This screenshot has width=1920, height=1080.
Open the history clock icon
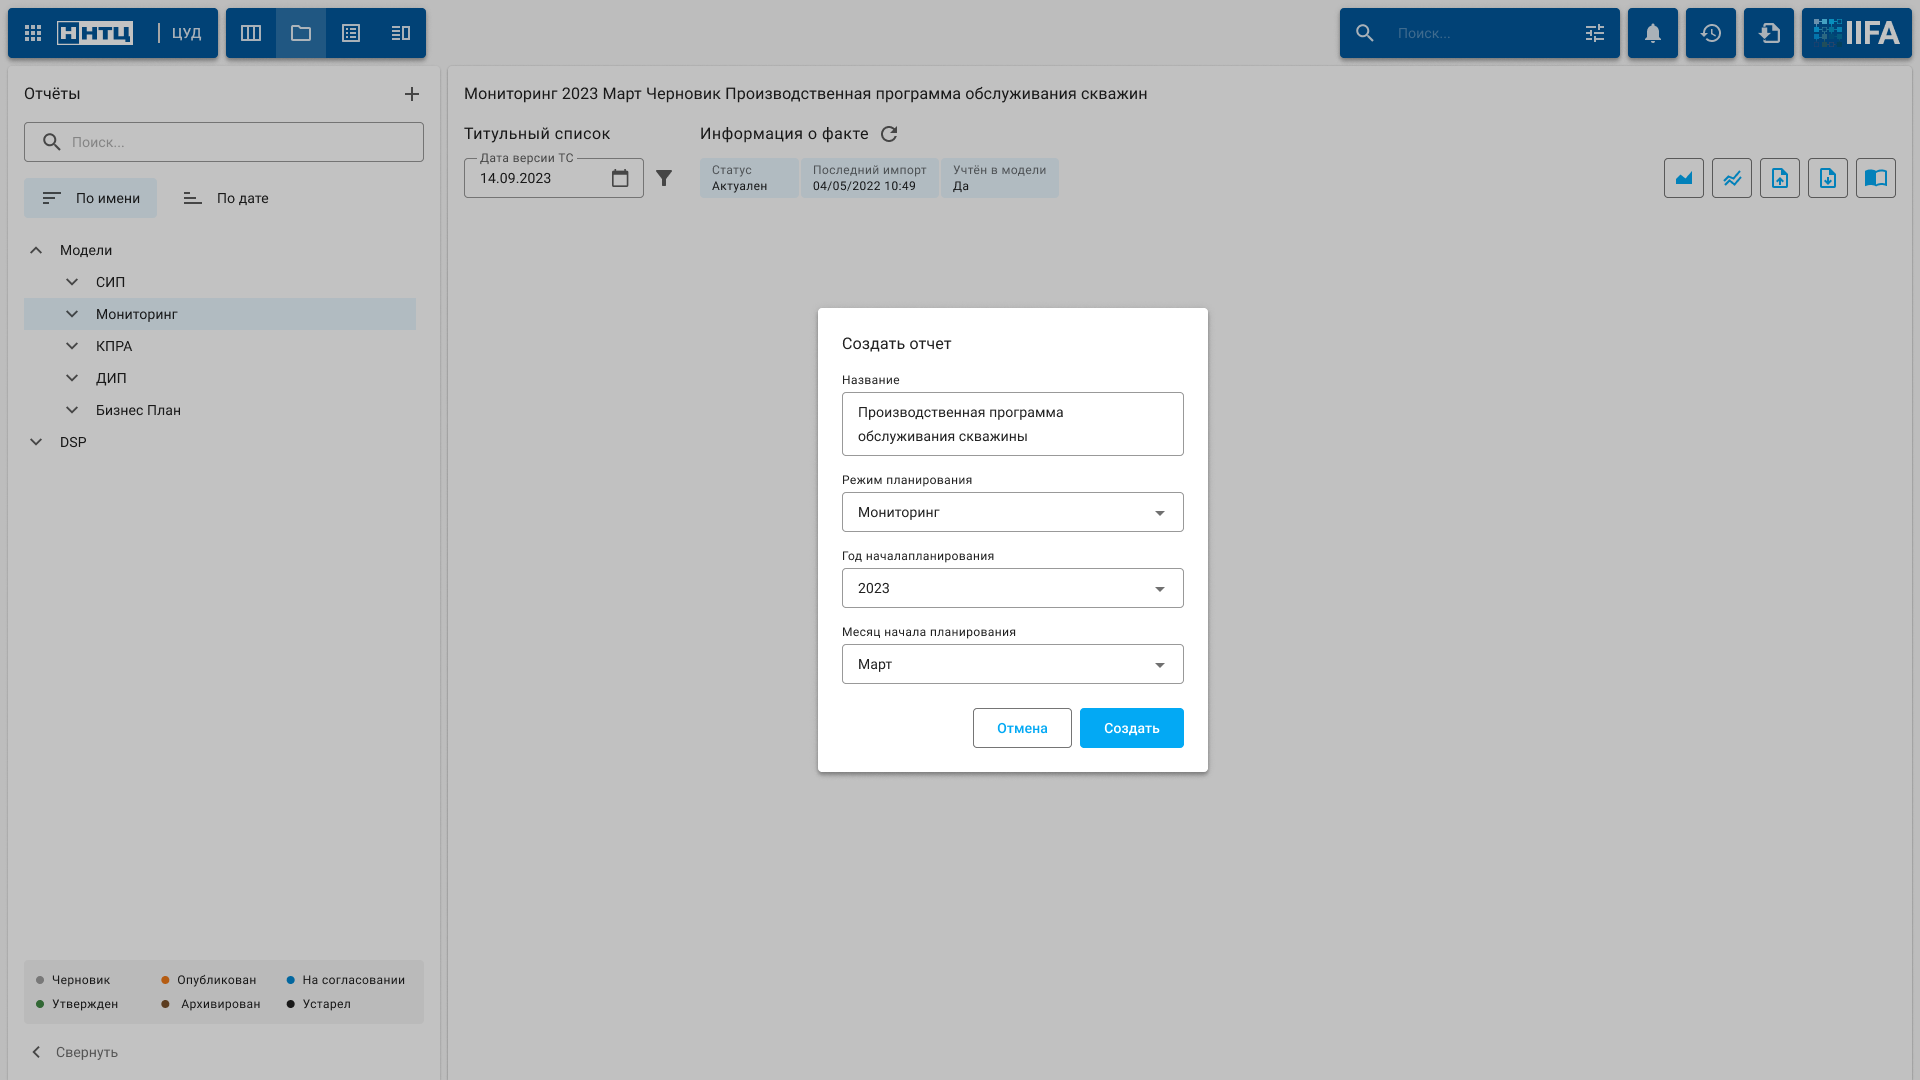click(x=1711, y=33)
